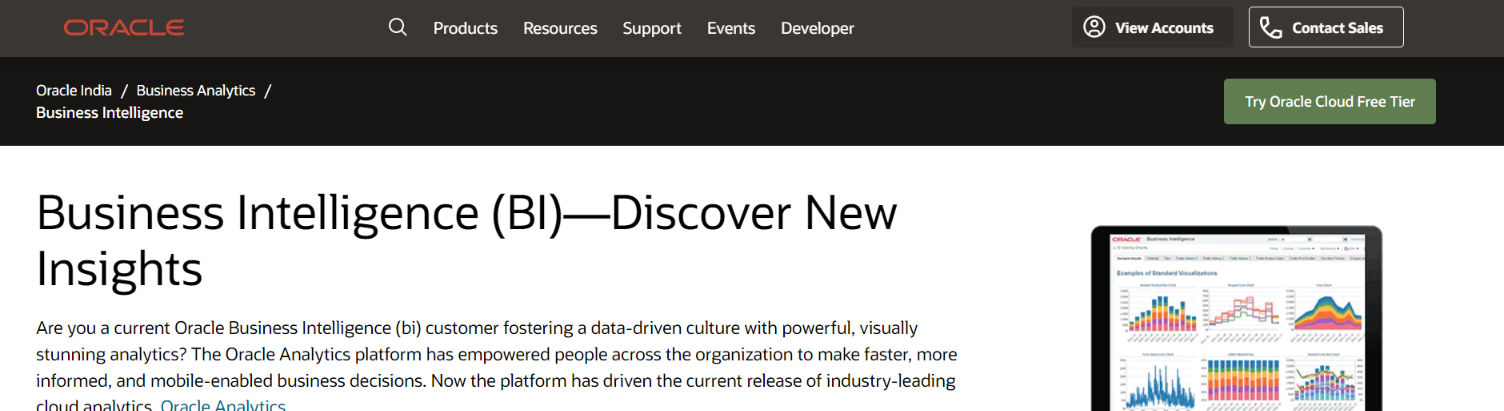
Task: Follow the Oracle Analytics link
Action: tap(223, 405)
